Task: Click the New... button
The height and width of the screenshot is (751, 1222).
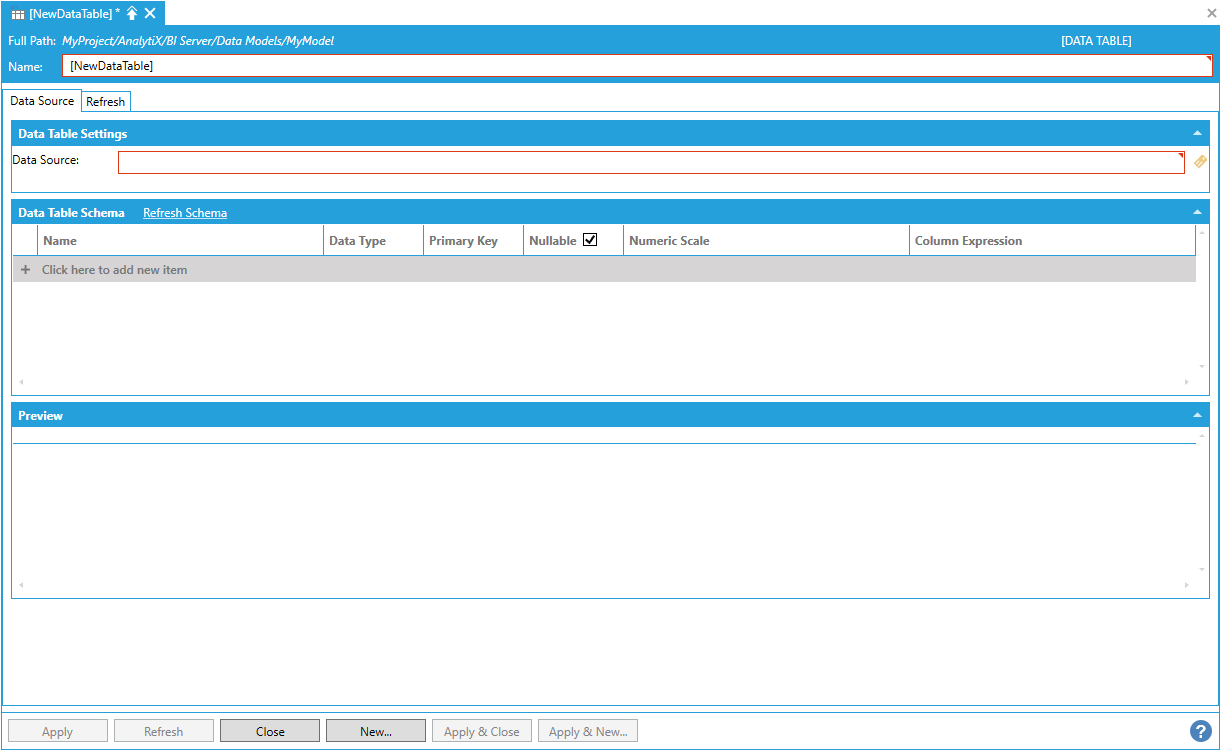Action: [x=376, y=731]
